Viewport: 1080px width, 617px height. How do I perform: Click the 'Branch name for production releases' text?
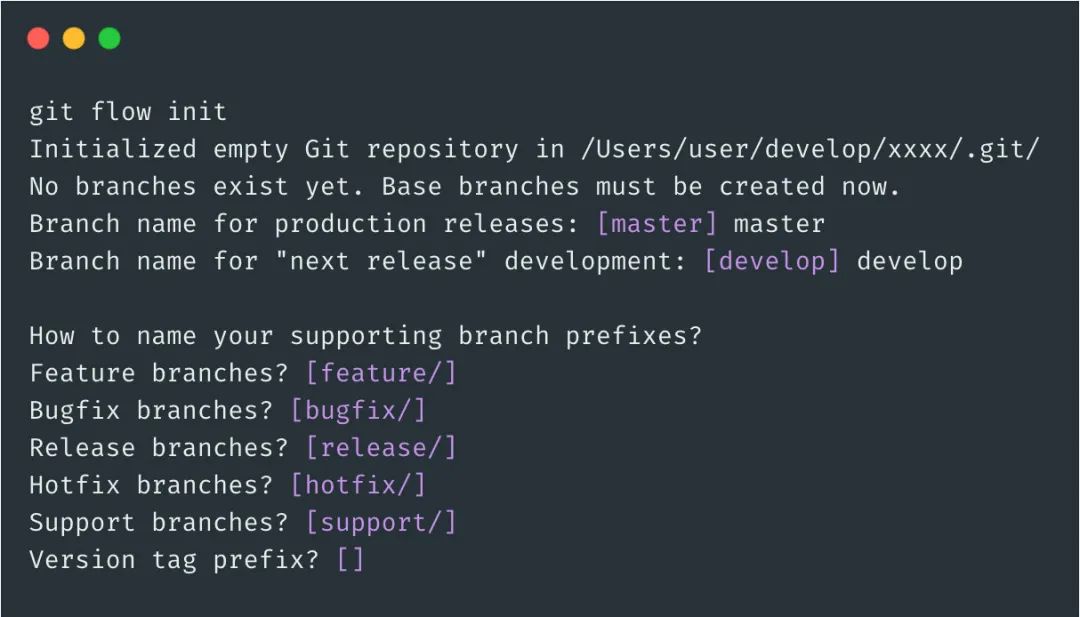[304, 224]
